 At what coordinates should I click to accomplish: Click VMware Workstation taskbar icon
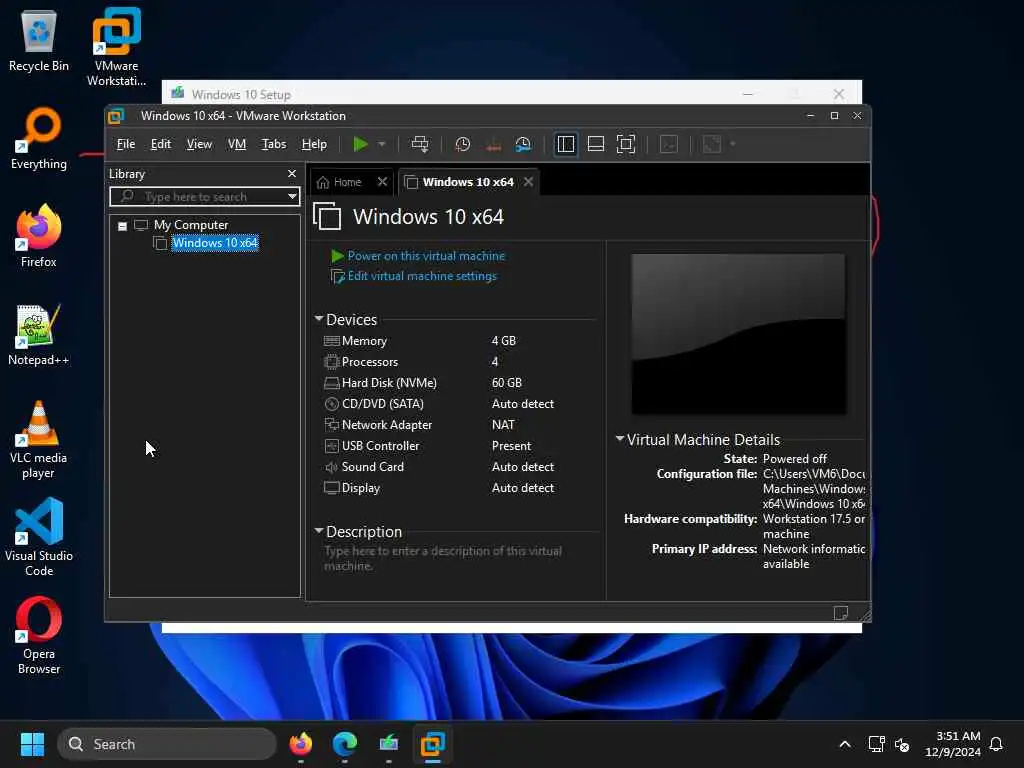(x=432, y=744)
